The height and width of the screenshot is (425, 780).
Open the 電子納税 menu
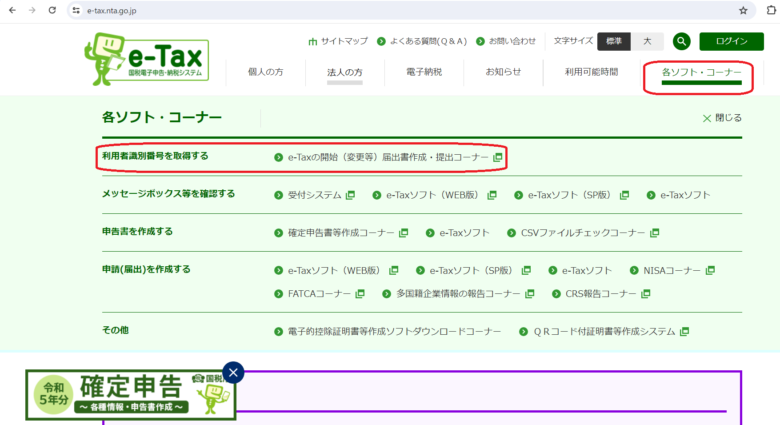[x=424, y=72]
